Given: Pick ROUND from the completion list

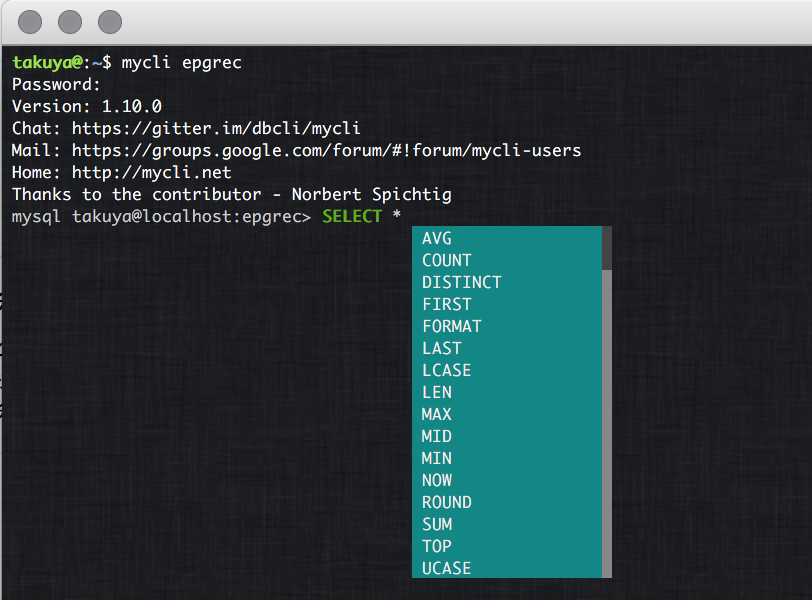Looking at the screenshot, I should (507, 502).
